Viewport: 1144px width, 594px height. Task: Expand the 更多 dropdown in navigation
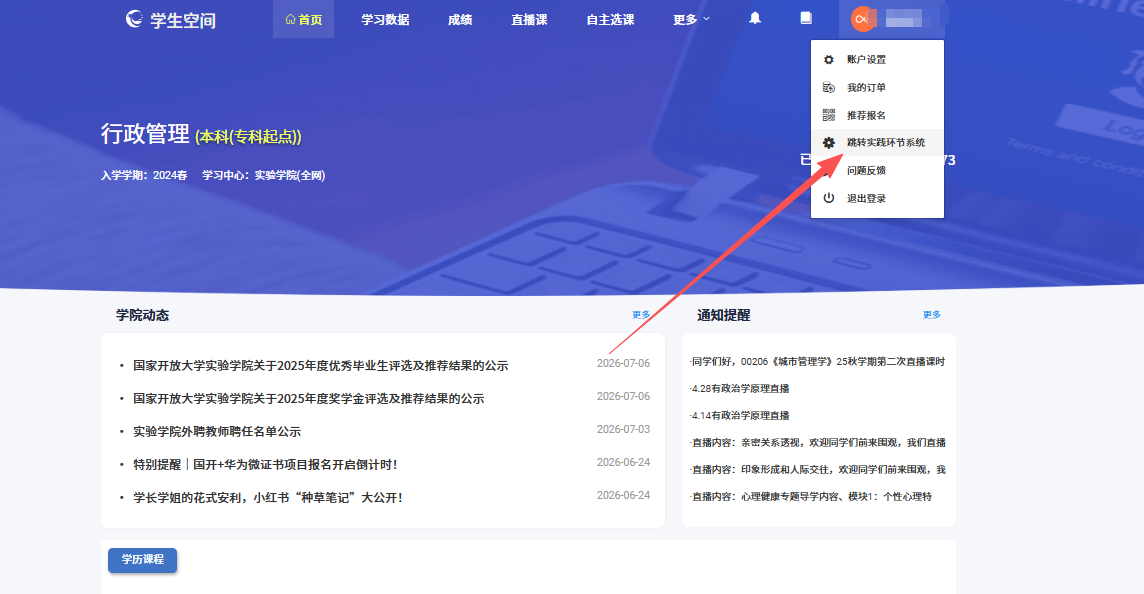tap(691, 20)
